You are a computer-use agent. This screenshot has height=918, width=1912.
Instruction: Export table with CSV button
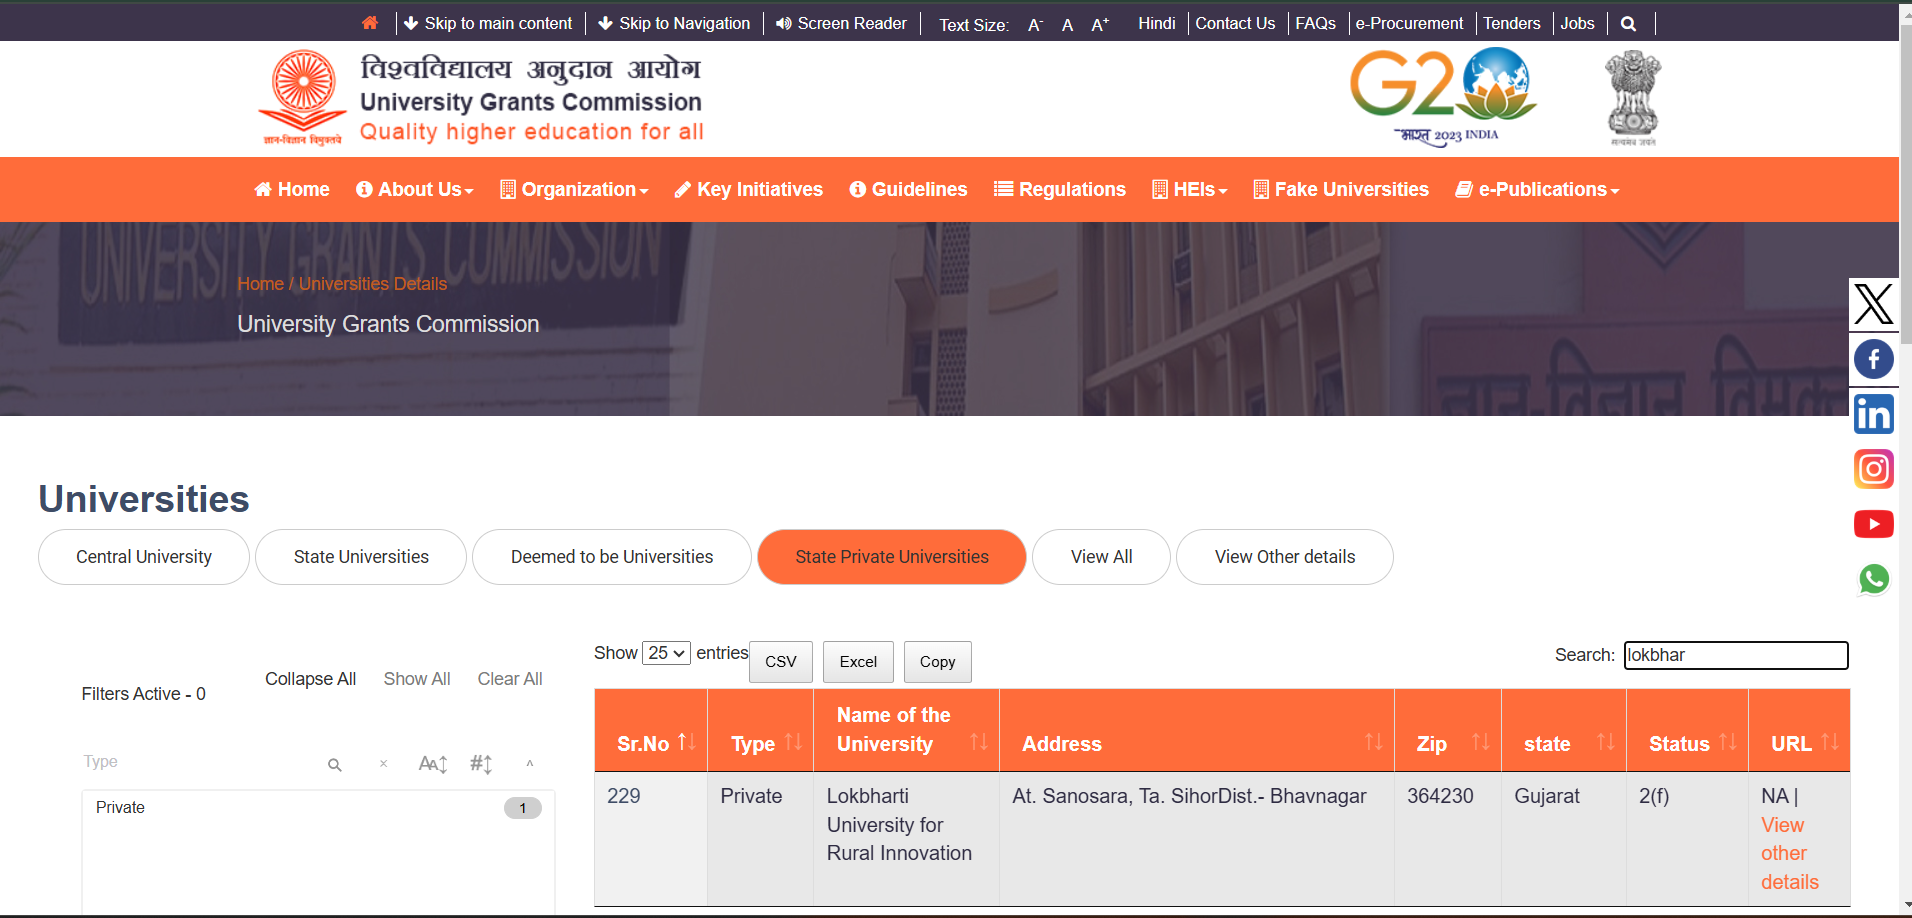pos(781,662)
